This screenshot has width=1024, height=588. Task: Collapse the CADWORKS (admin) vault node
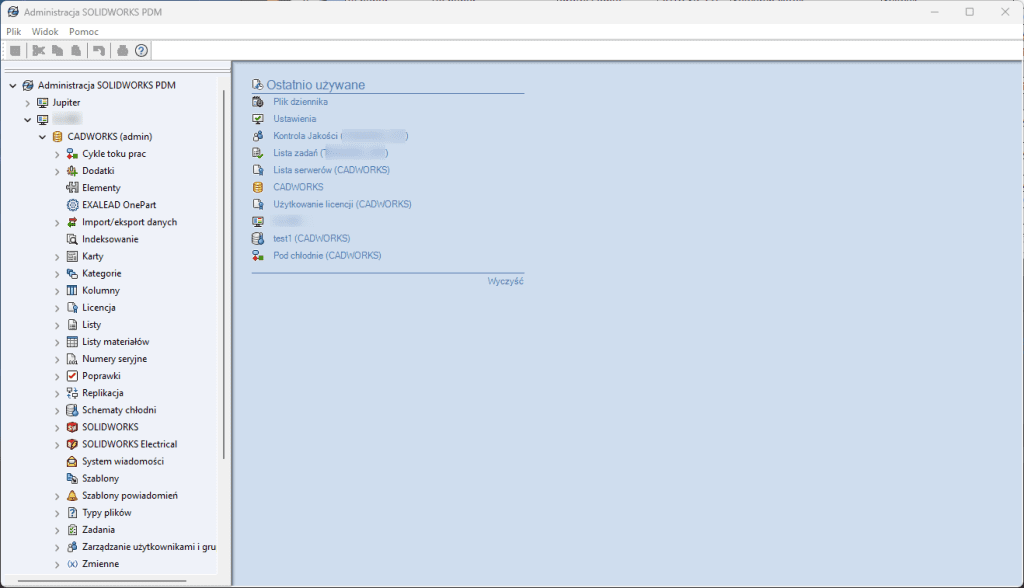pyautogui.click(x=42, y=137)
